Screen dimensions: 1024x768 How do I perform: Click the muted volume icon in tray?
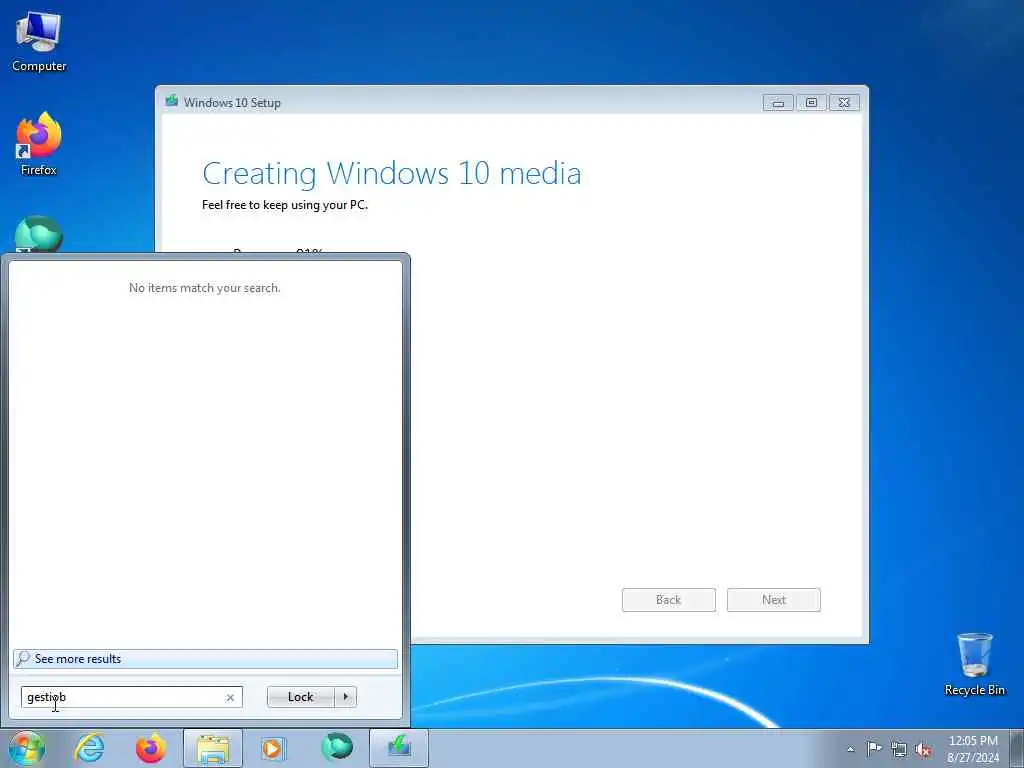[x=923, y=750]
